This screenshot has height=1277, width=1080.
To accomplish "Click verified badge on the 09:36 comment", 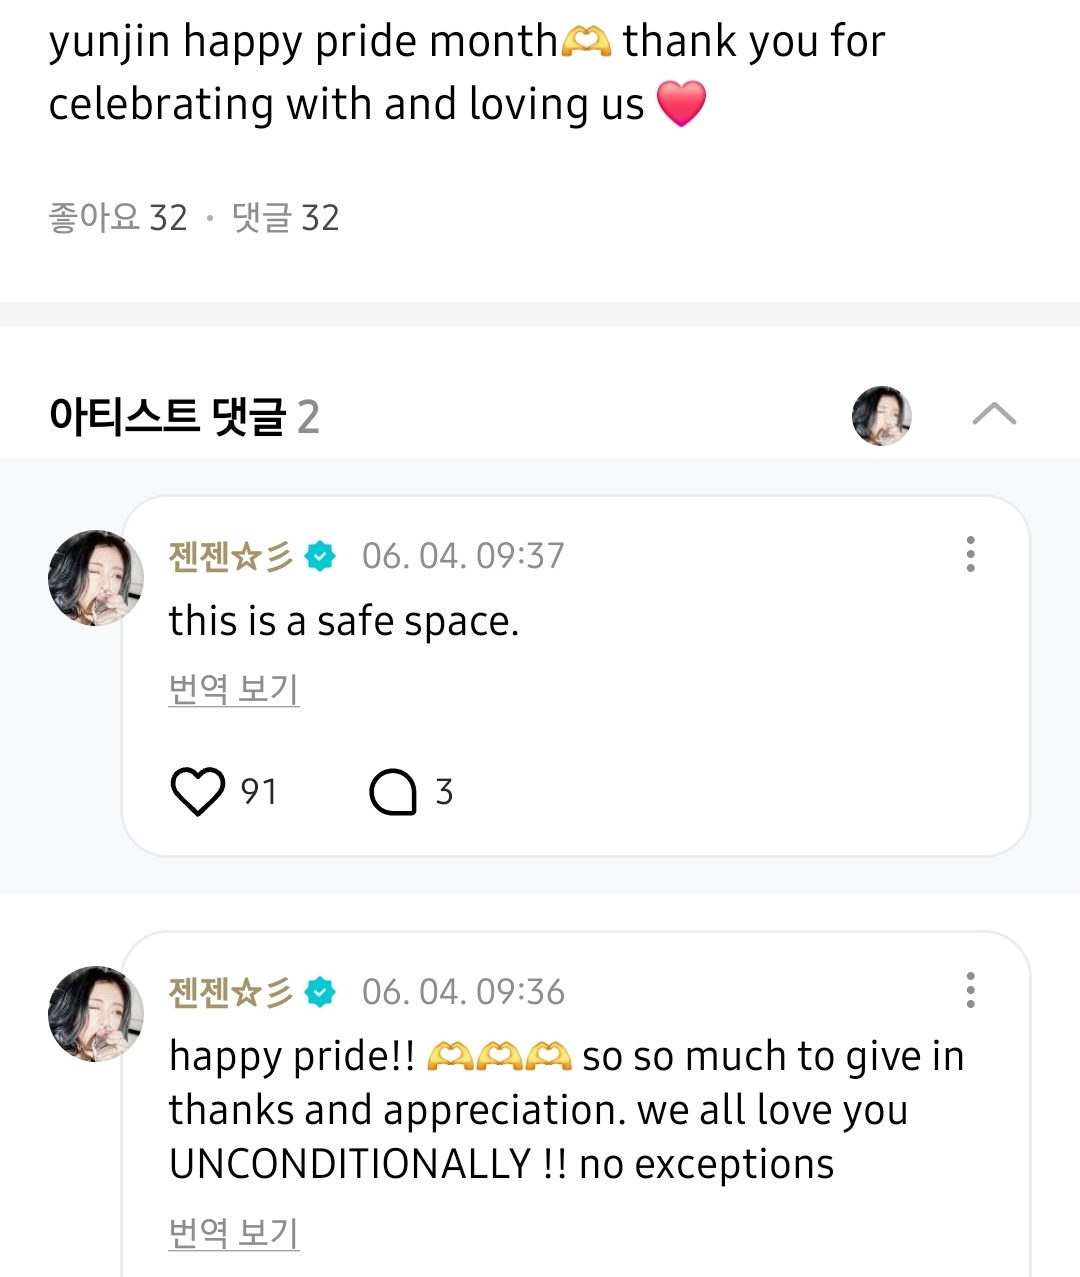I will (321, 992).
